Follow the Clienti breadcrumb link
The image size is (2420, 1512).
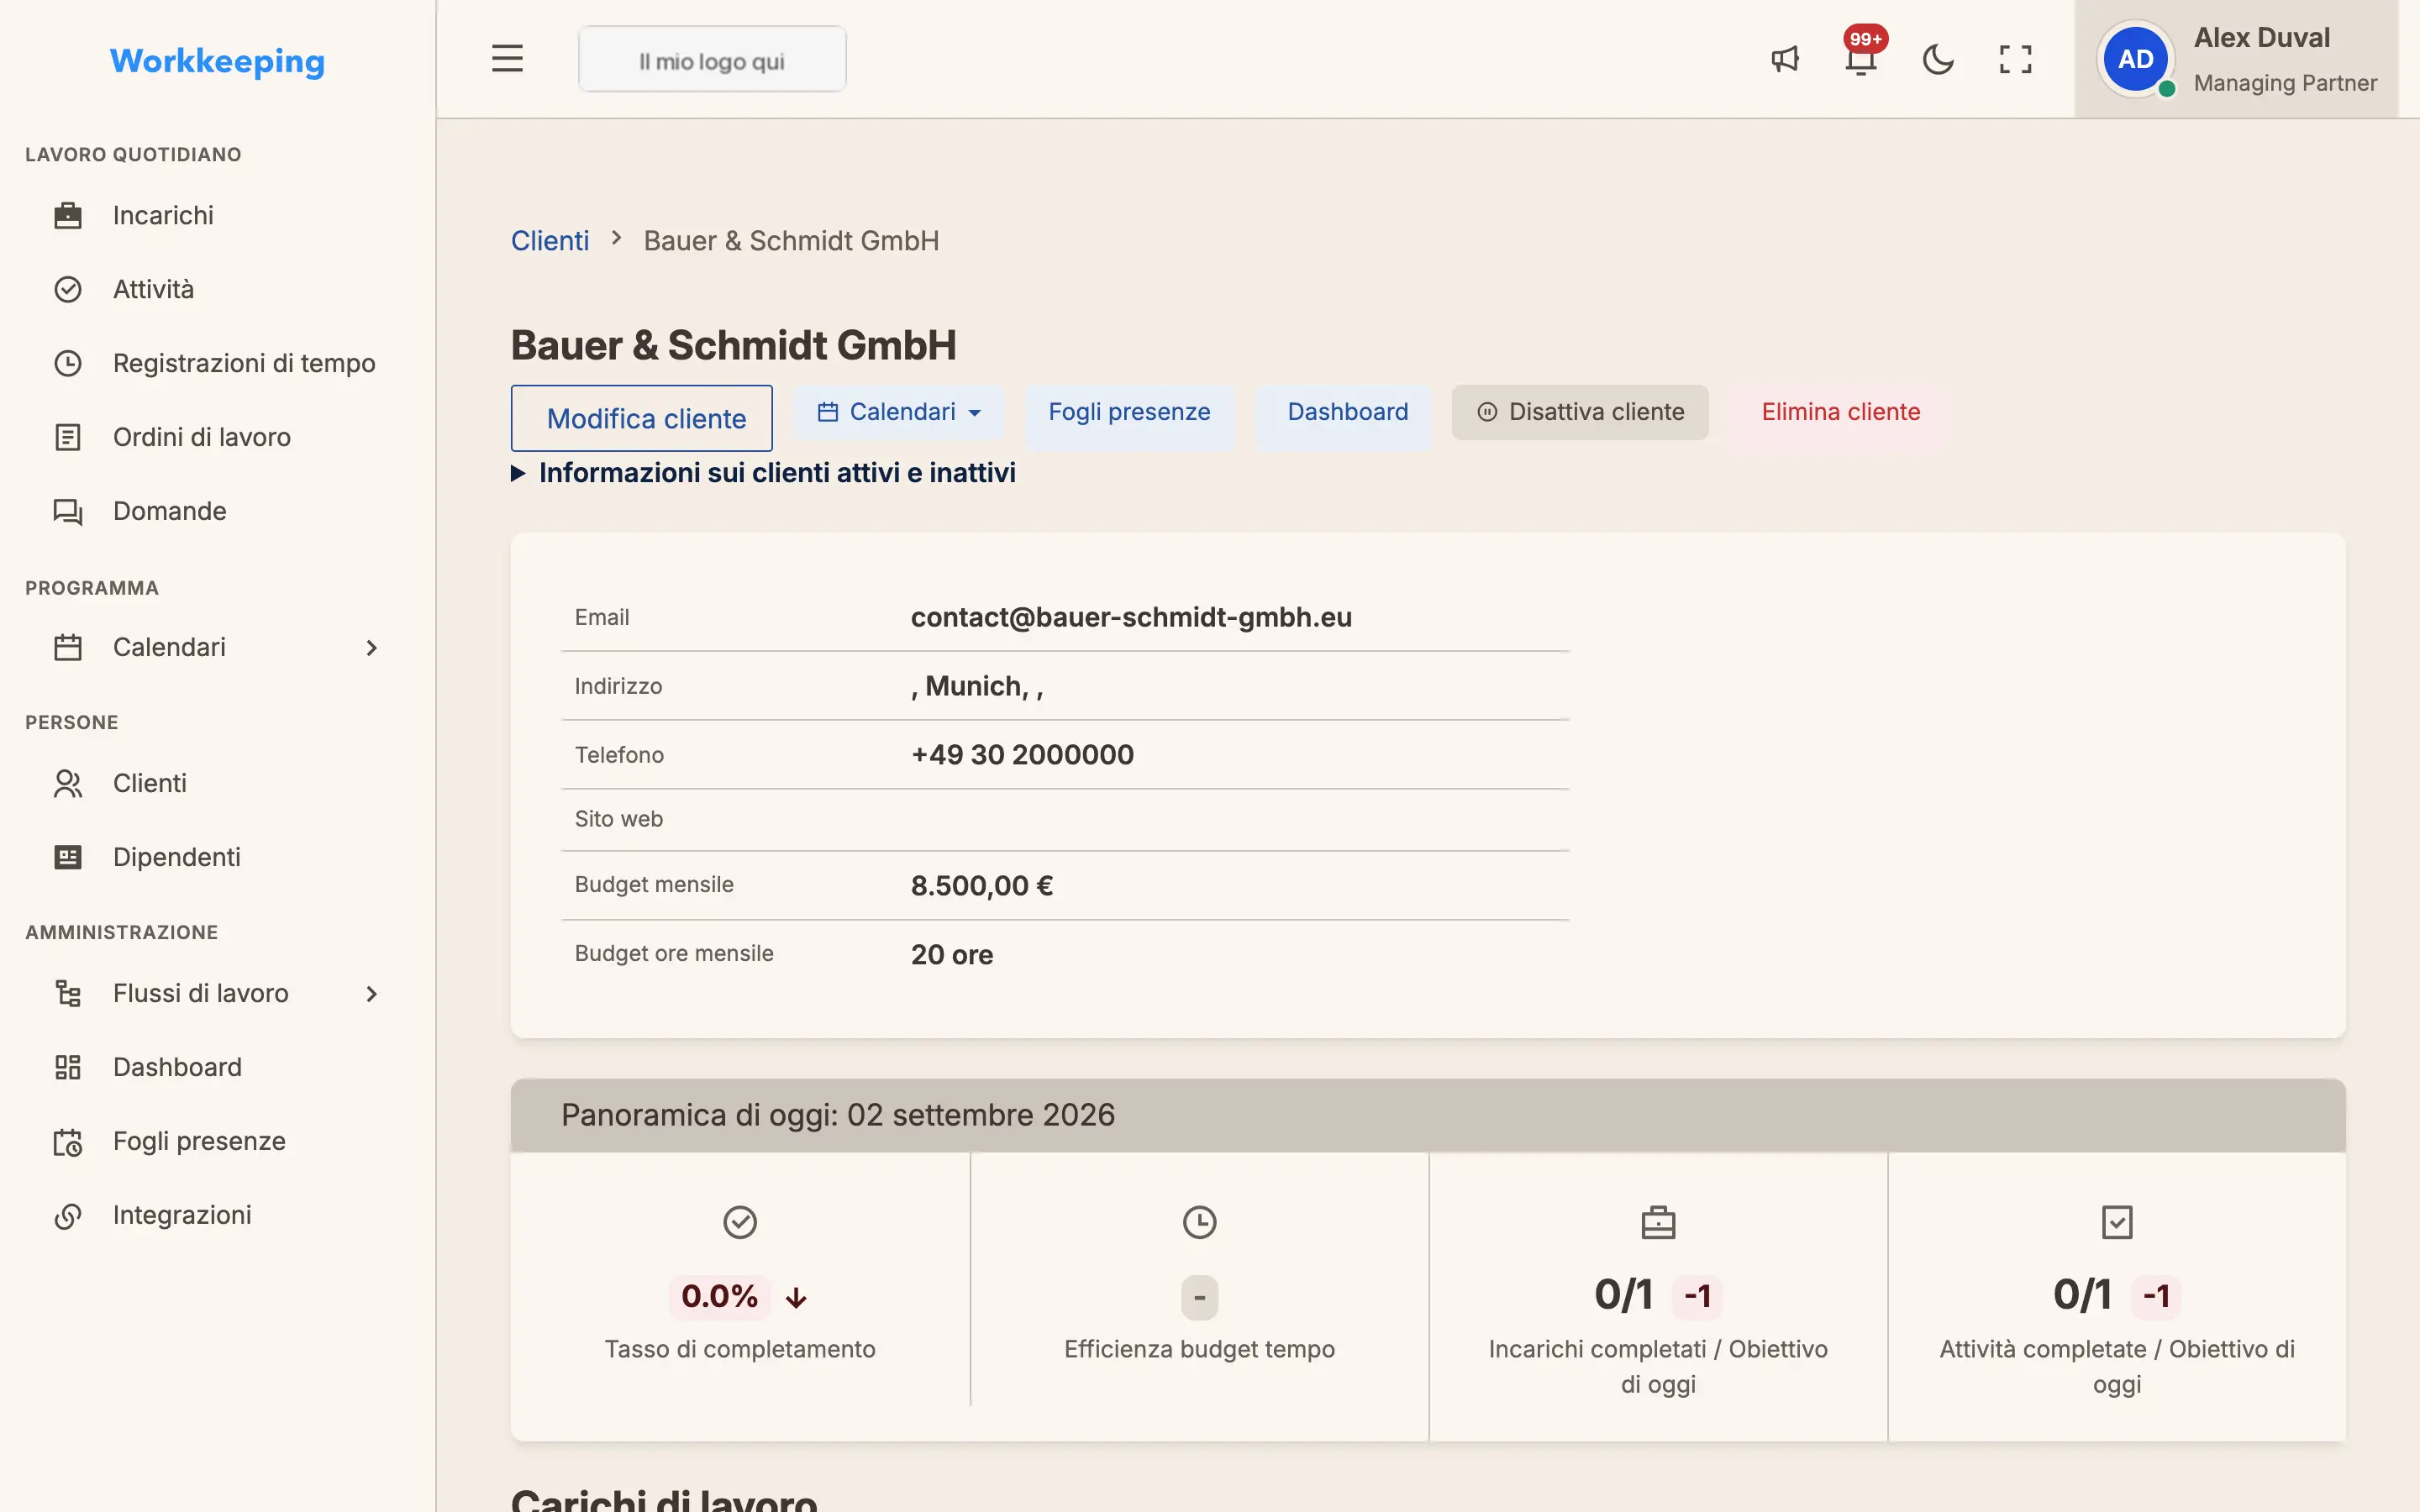point(550,241)
